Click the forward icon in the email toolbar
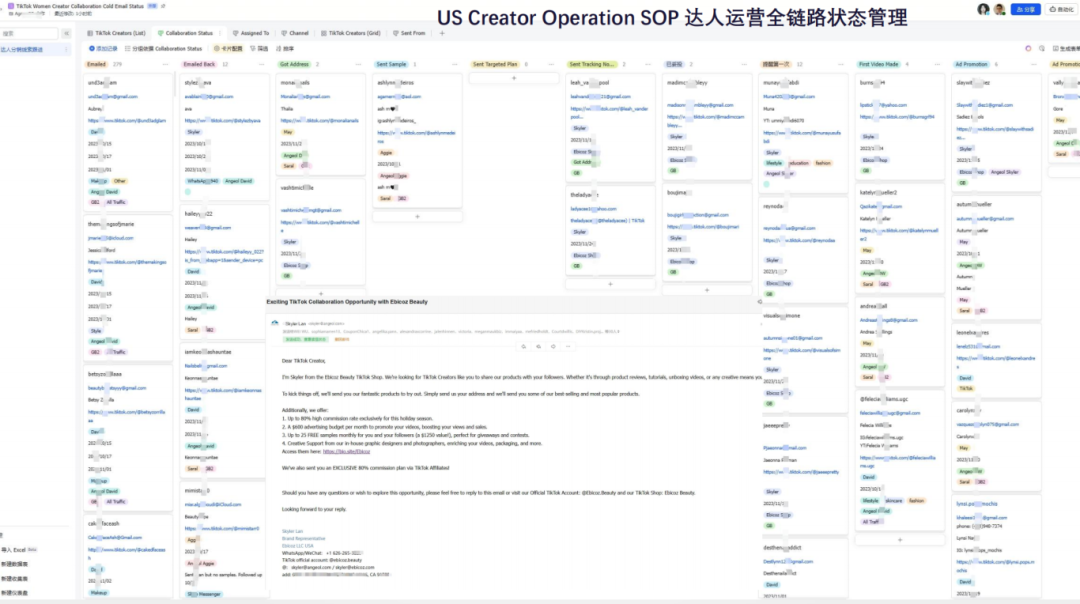 click(553, 346)
